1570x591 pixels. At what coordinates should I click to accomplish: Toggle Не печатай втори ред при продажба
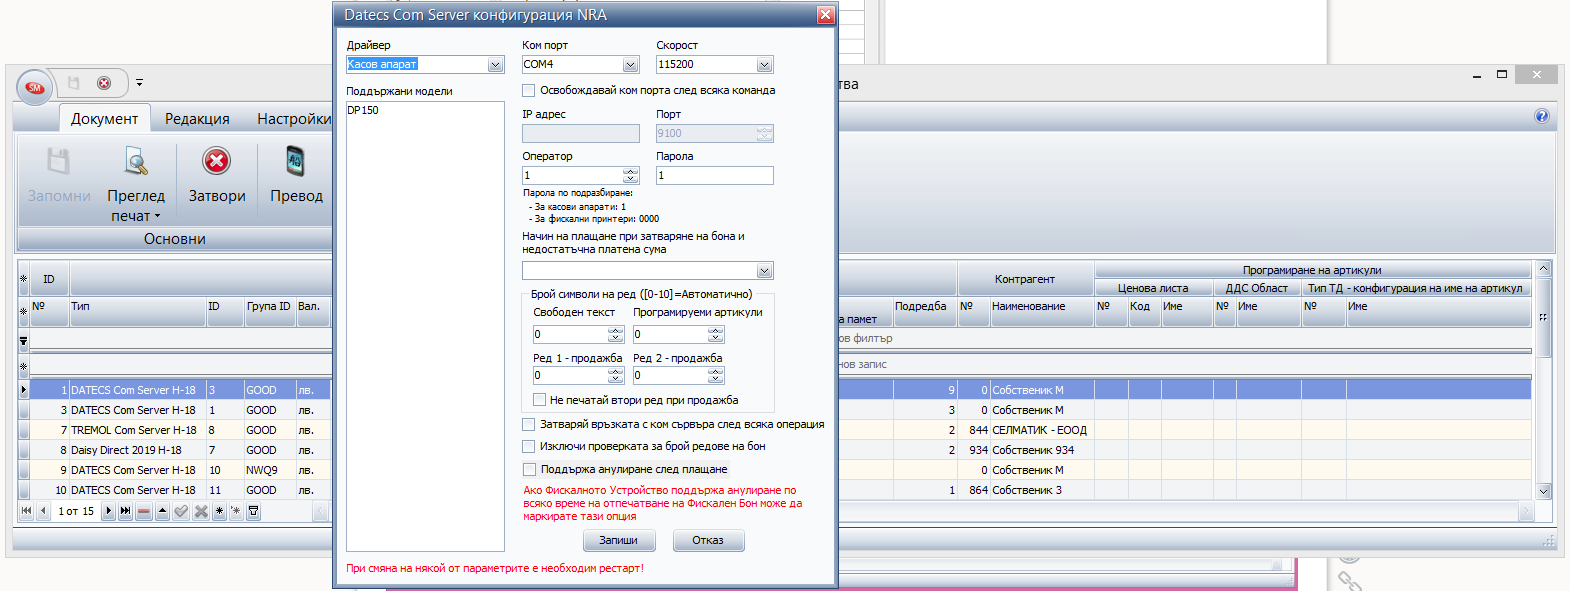coord(540,400)
